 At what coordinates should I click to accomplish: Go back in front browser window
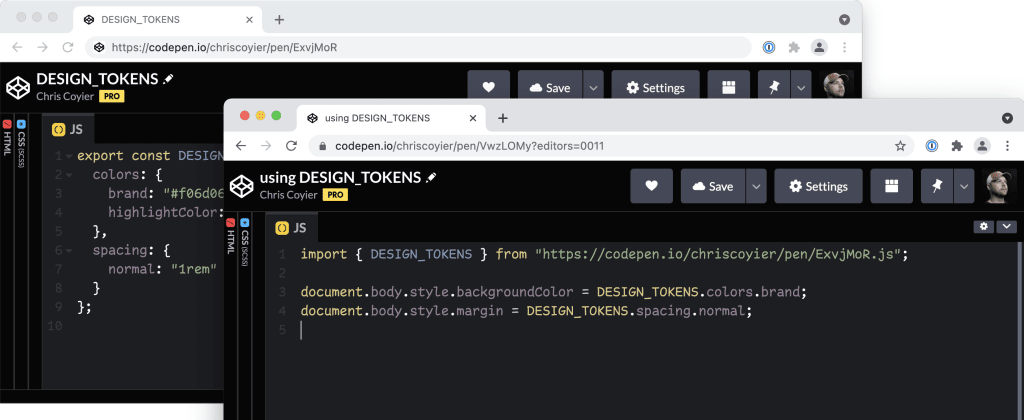point(240,146)
